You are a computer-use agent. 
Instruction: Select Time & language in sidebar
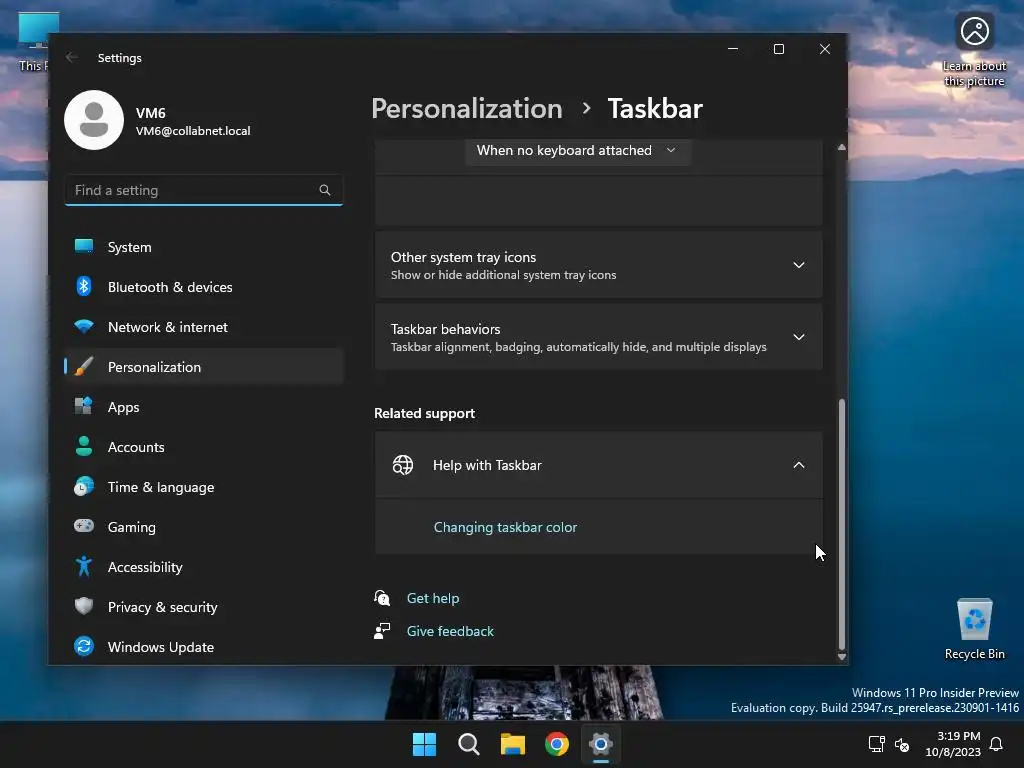(204, 487)
